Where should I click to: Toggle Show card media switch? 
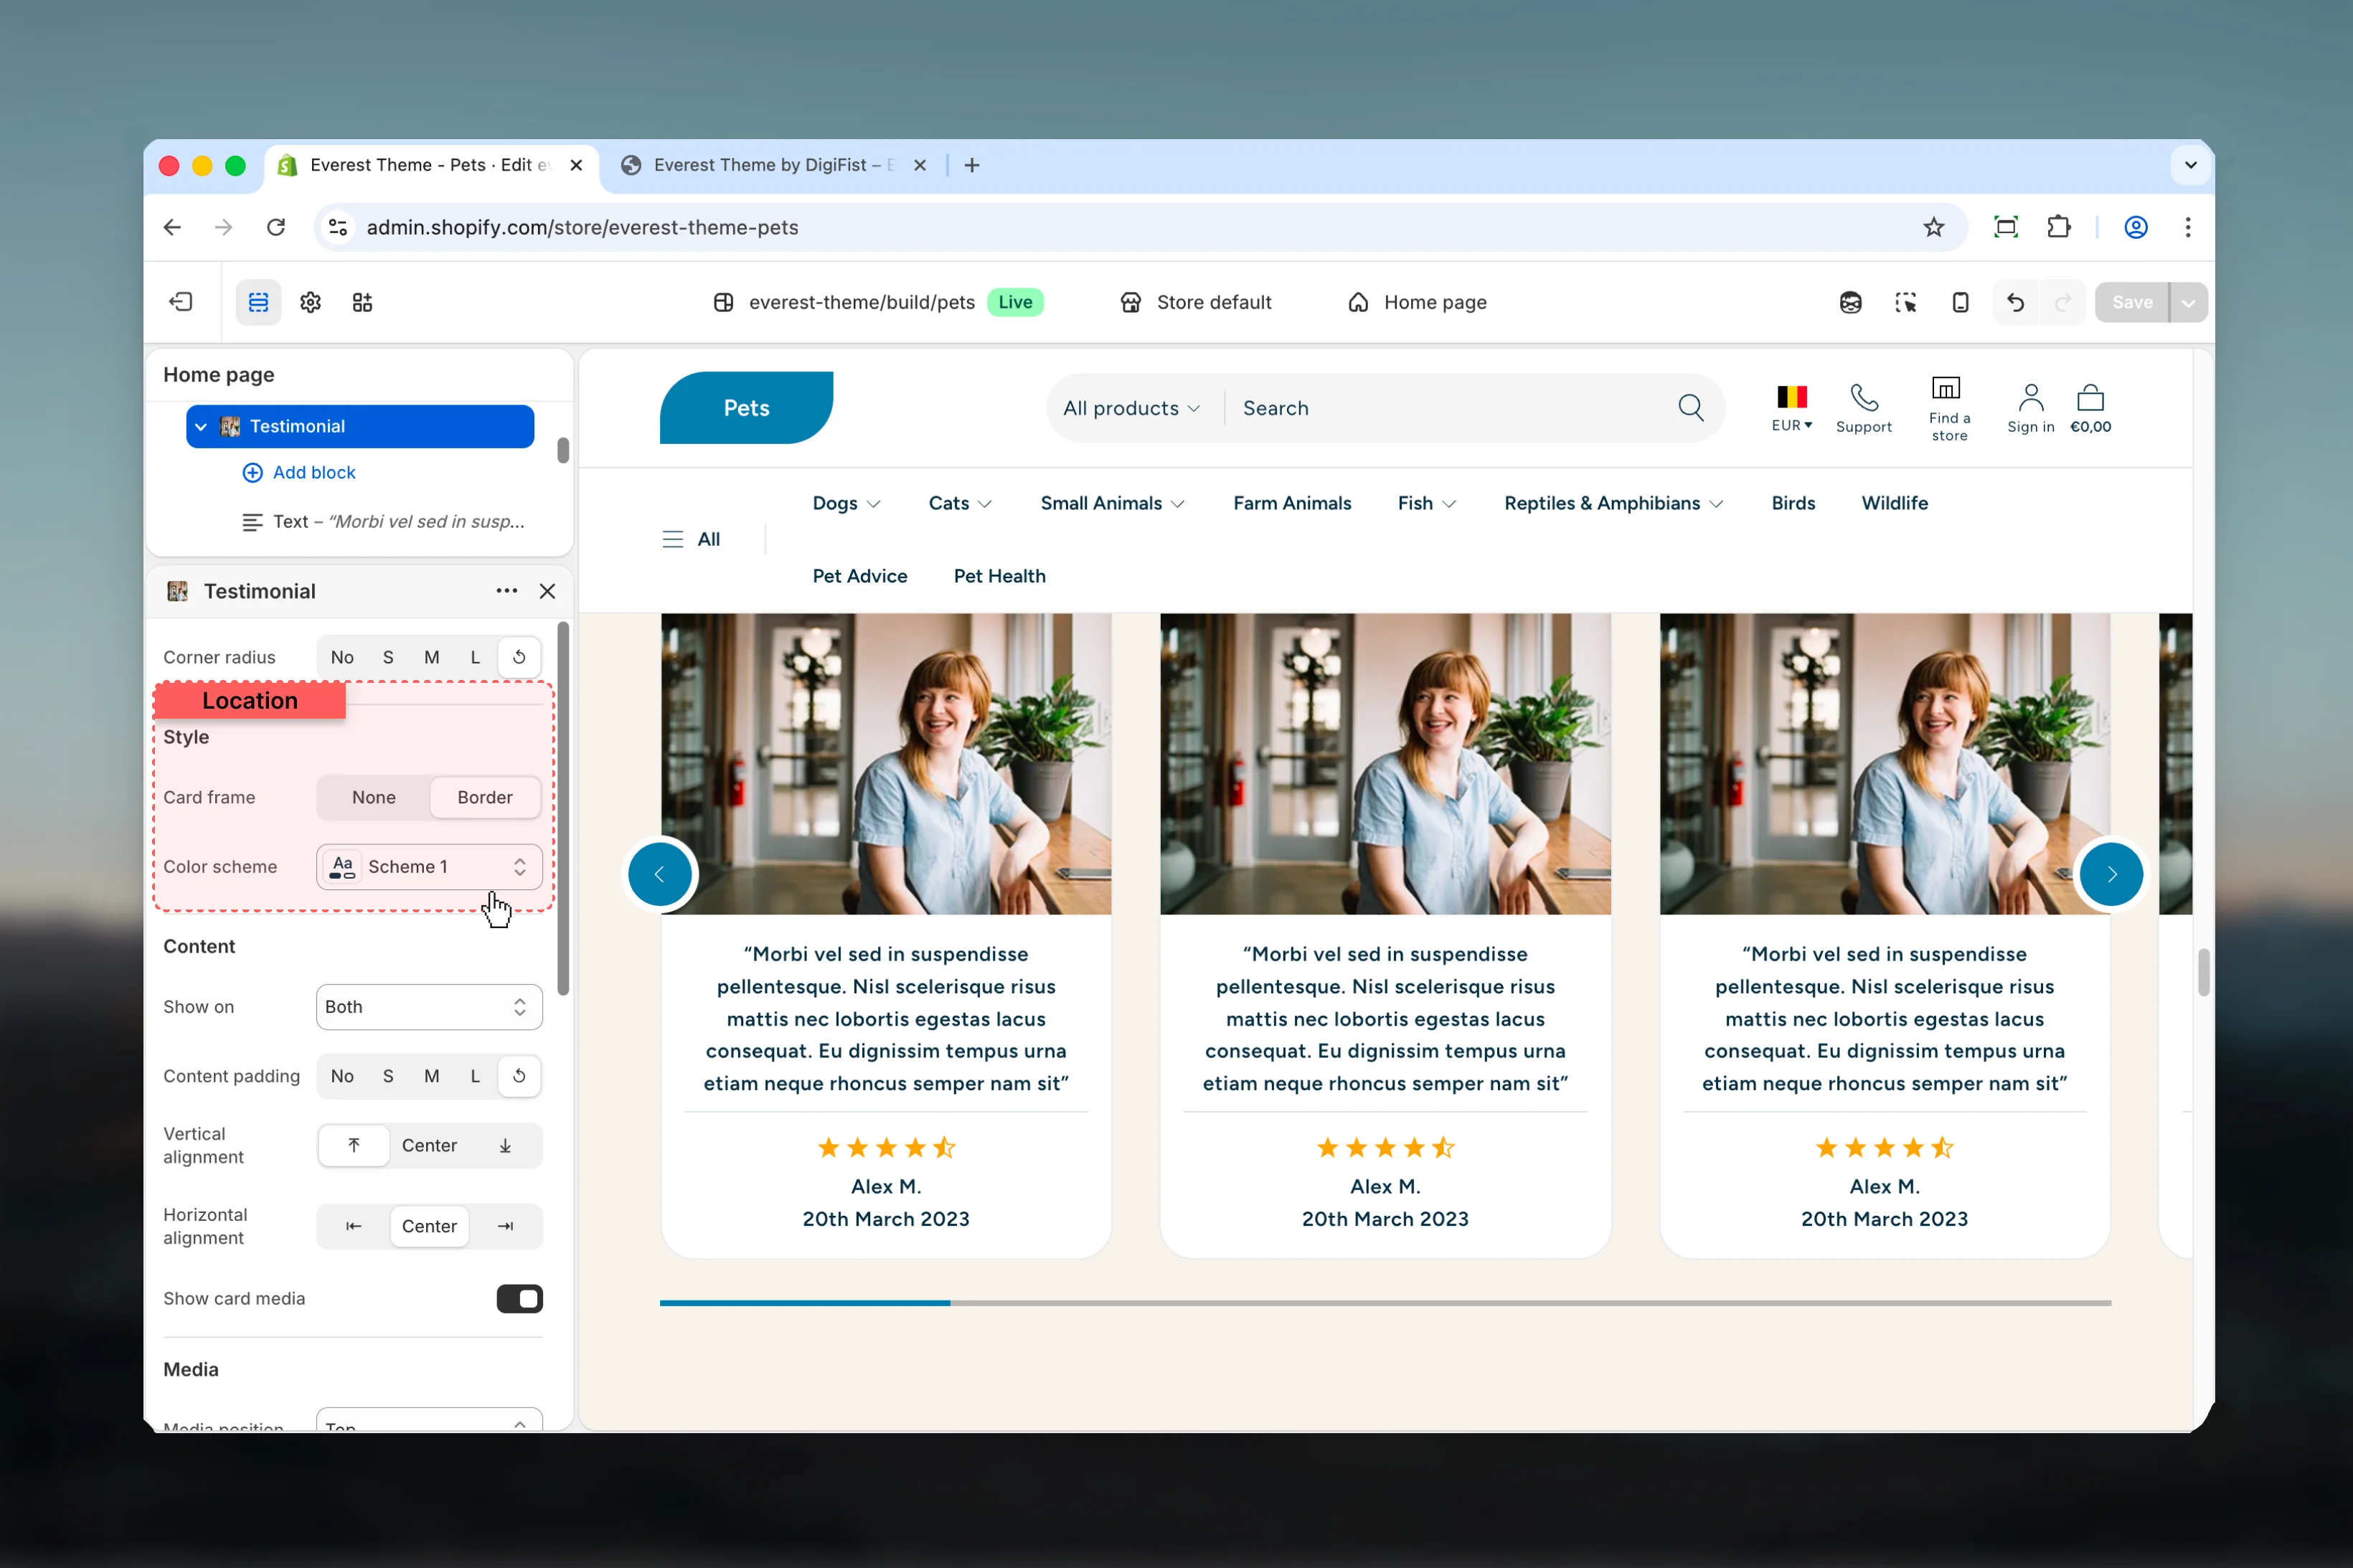[x=519, y=1298]
